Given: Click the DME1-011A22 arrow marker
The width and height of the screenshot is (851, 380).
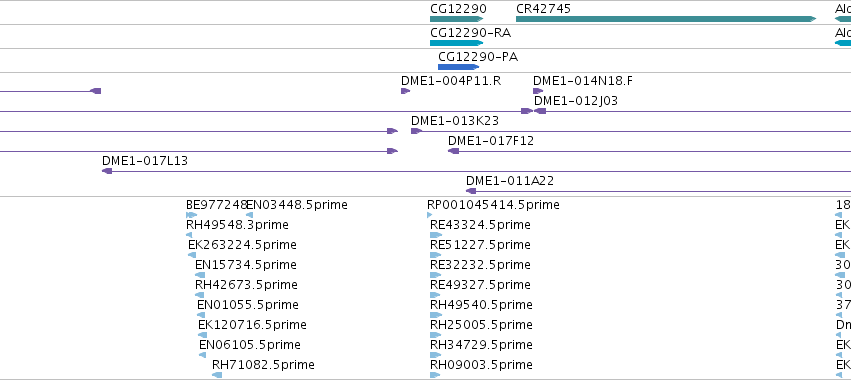Looking at the screenshot, I should click(x=471, y=191).
